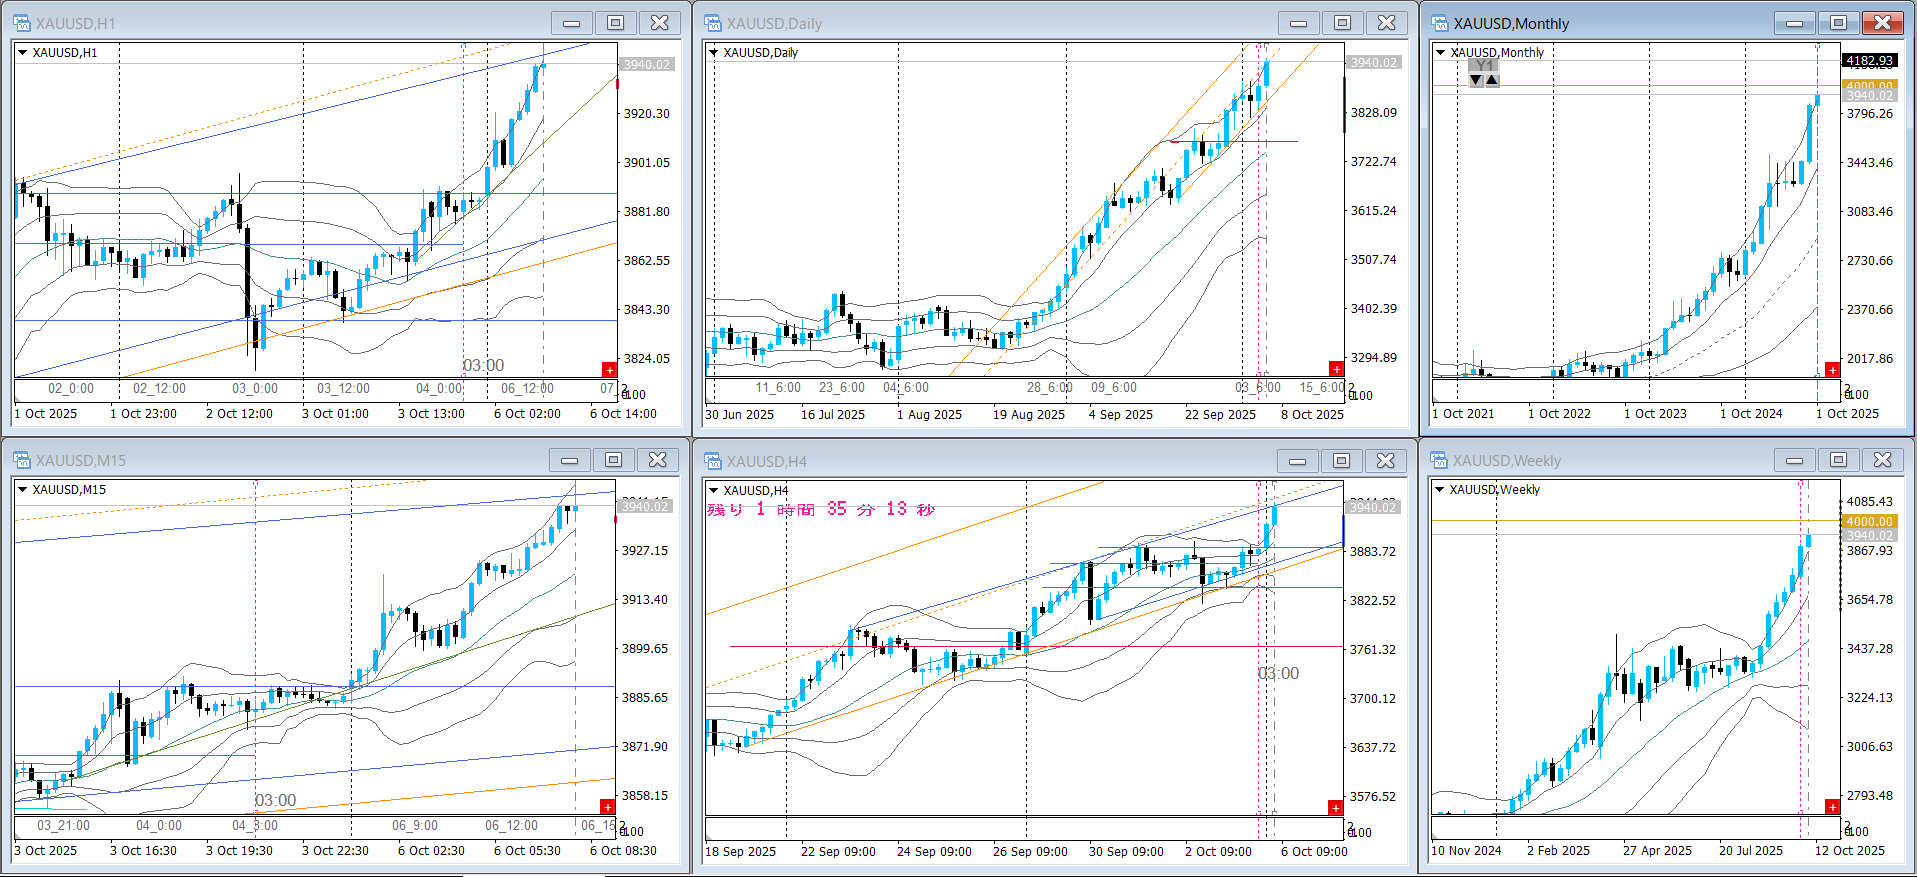Click the Y1 up arrow on Monthly chart
The width and height of the screenshot is (1917, 877).
click(1492, 80)
